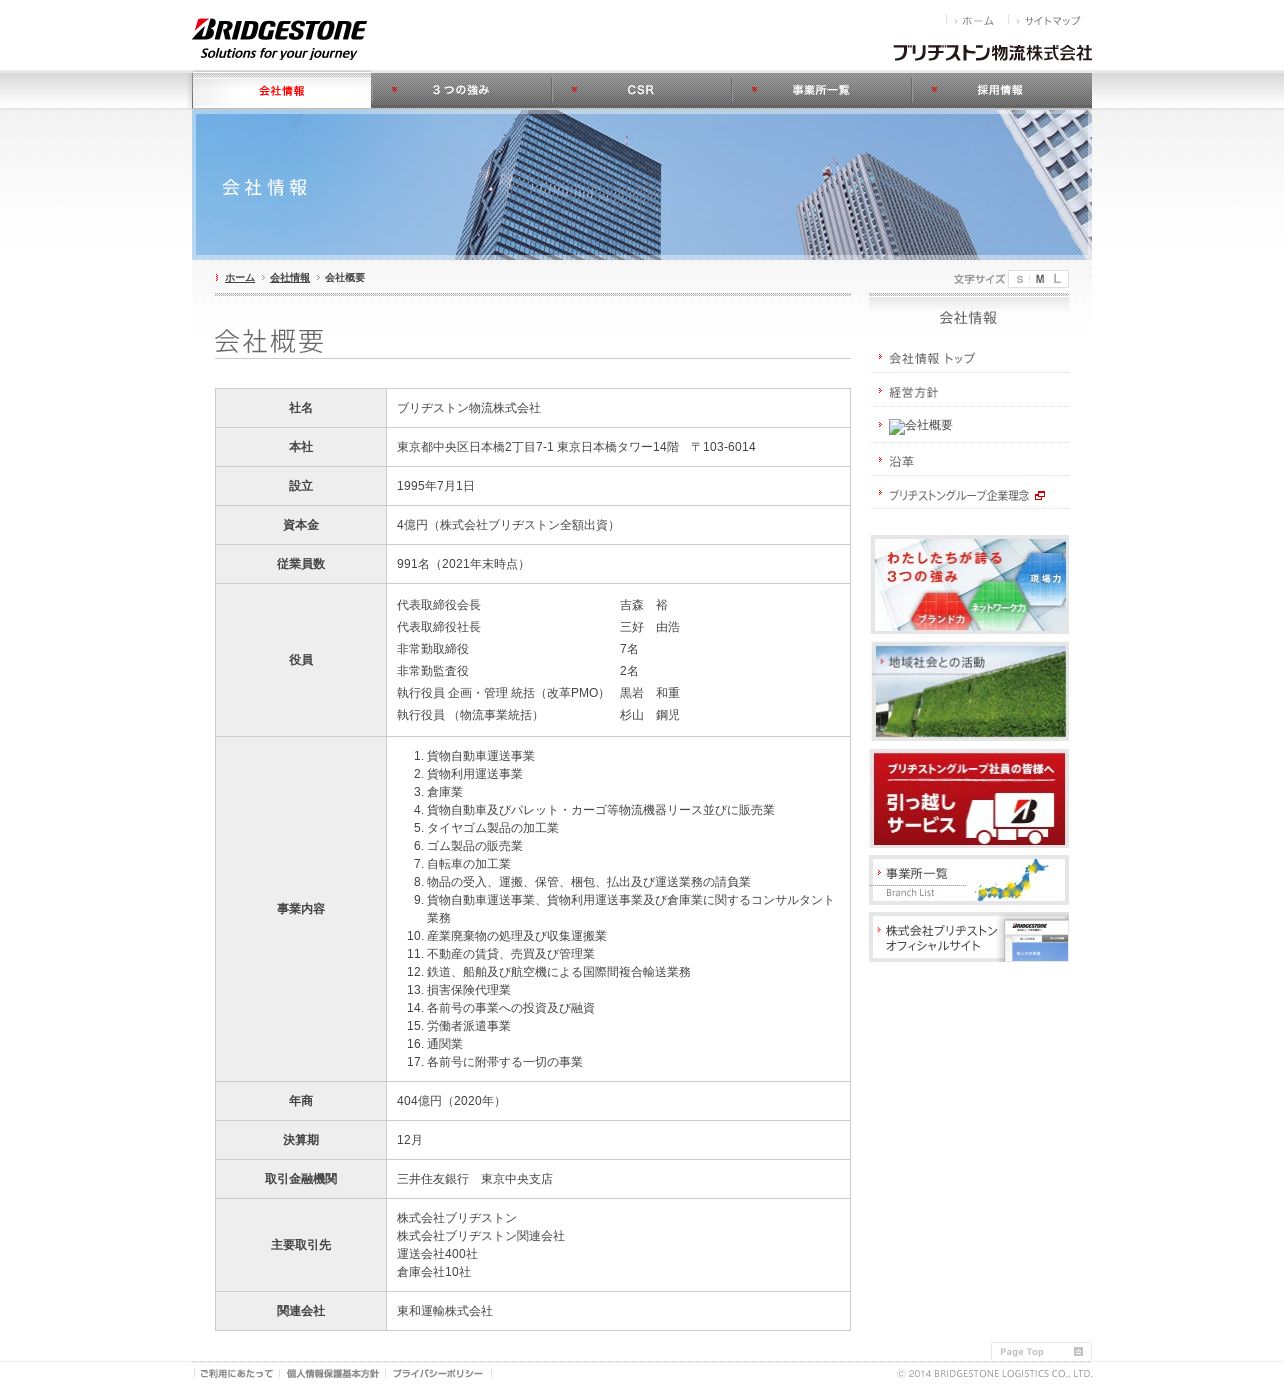
Task: Open 会社情報 トップ in the sidebar
Action: click(932, 358)
